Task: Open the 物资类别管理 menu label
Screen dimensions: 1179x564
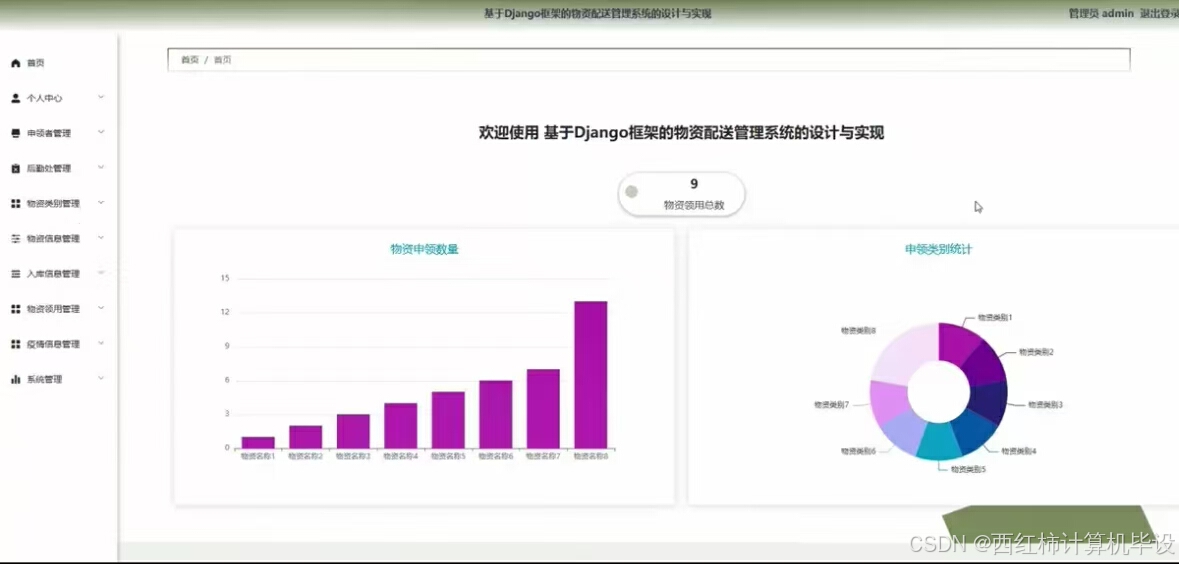Action: [x=53, y=204]
